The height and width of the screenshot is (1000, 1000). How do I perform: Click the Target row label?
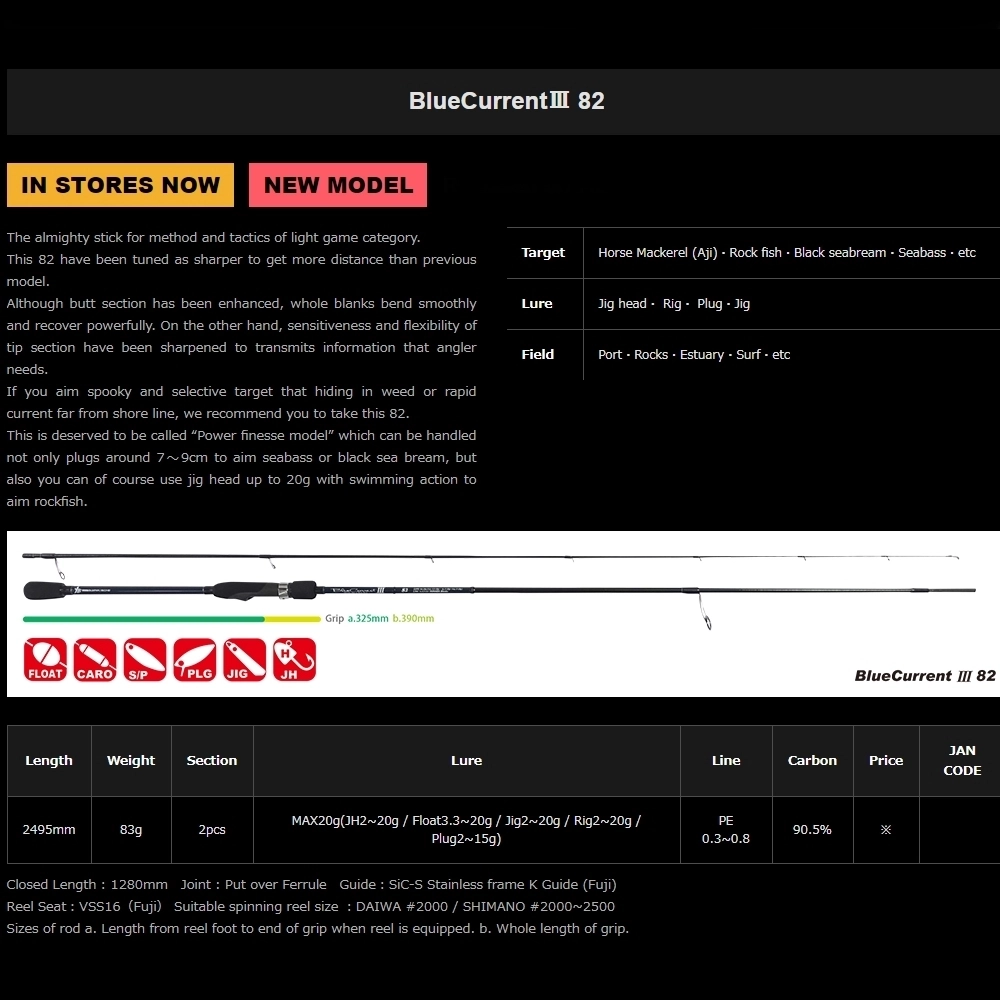pyautogui.click(x=543, y=253)
